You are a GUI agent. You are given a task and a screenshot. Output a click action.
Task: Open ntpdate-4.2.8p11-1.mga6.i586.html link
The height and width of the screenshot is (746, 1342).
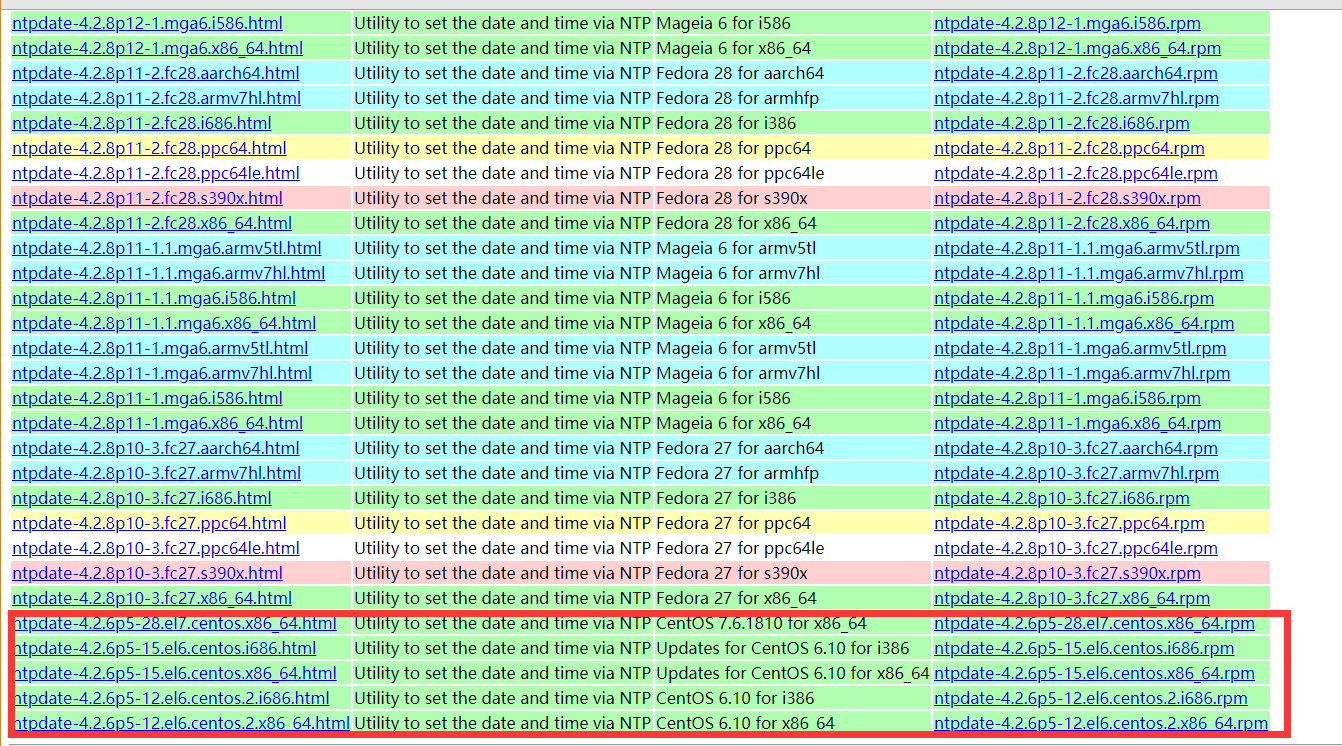coord(147,398)
